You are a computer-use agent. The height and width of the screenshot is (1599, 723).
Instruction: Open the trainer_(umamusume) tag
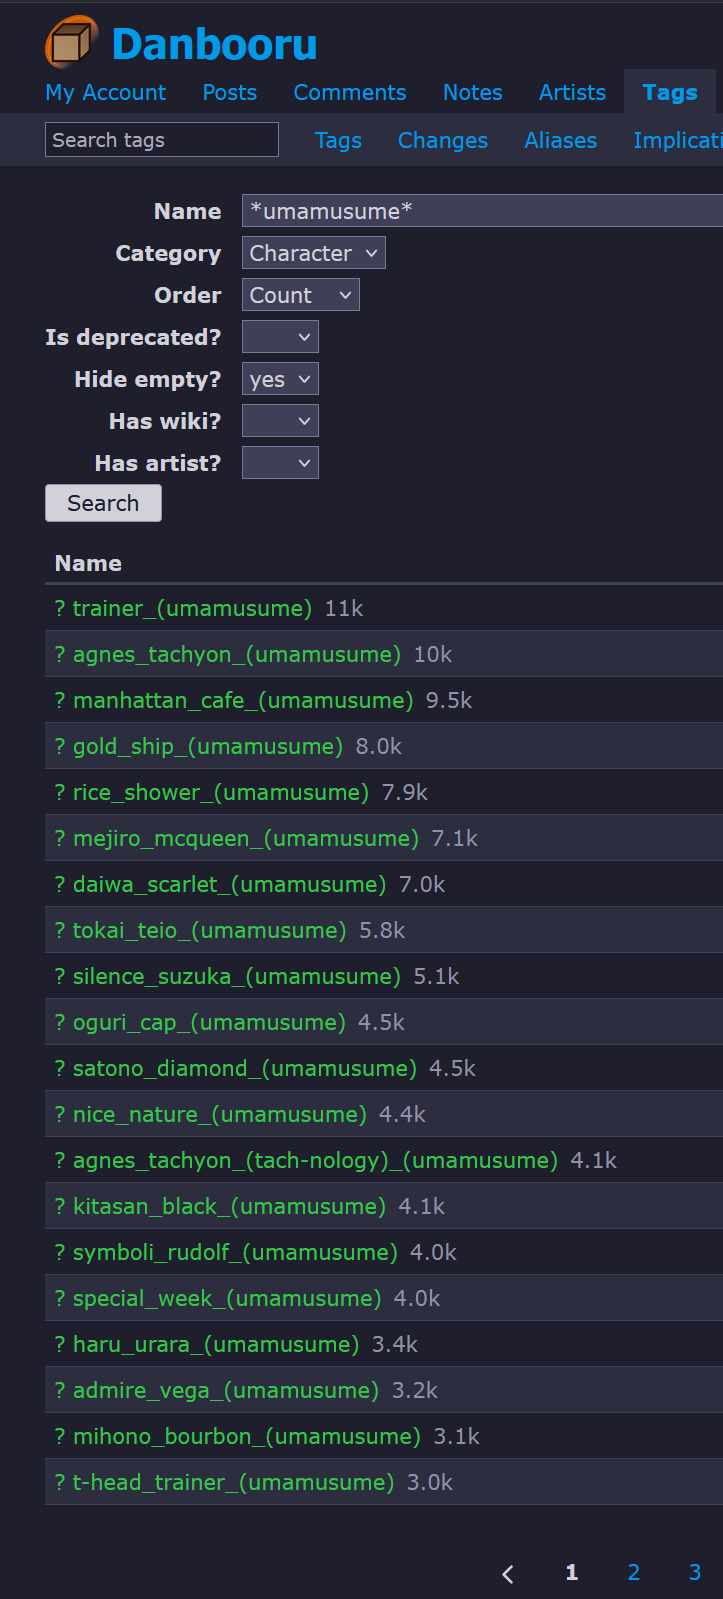[x=192, y=608]
